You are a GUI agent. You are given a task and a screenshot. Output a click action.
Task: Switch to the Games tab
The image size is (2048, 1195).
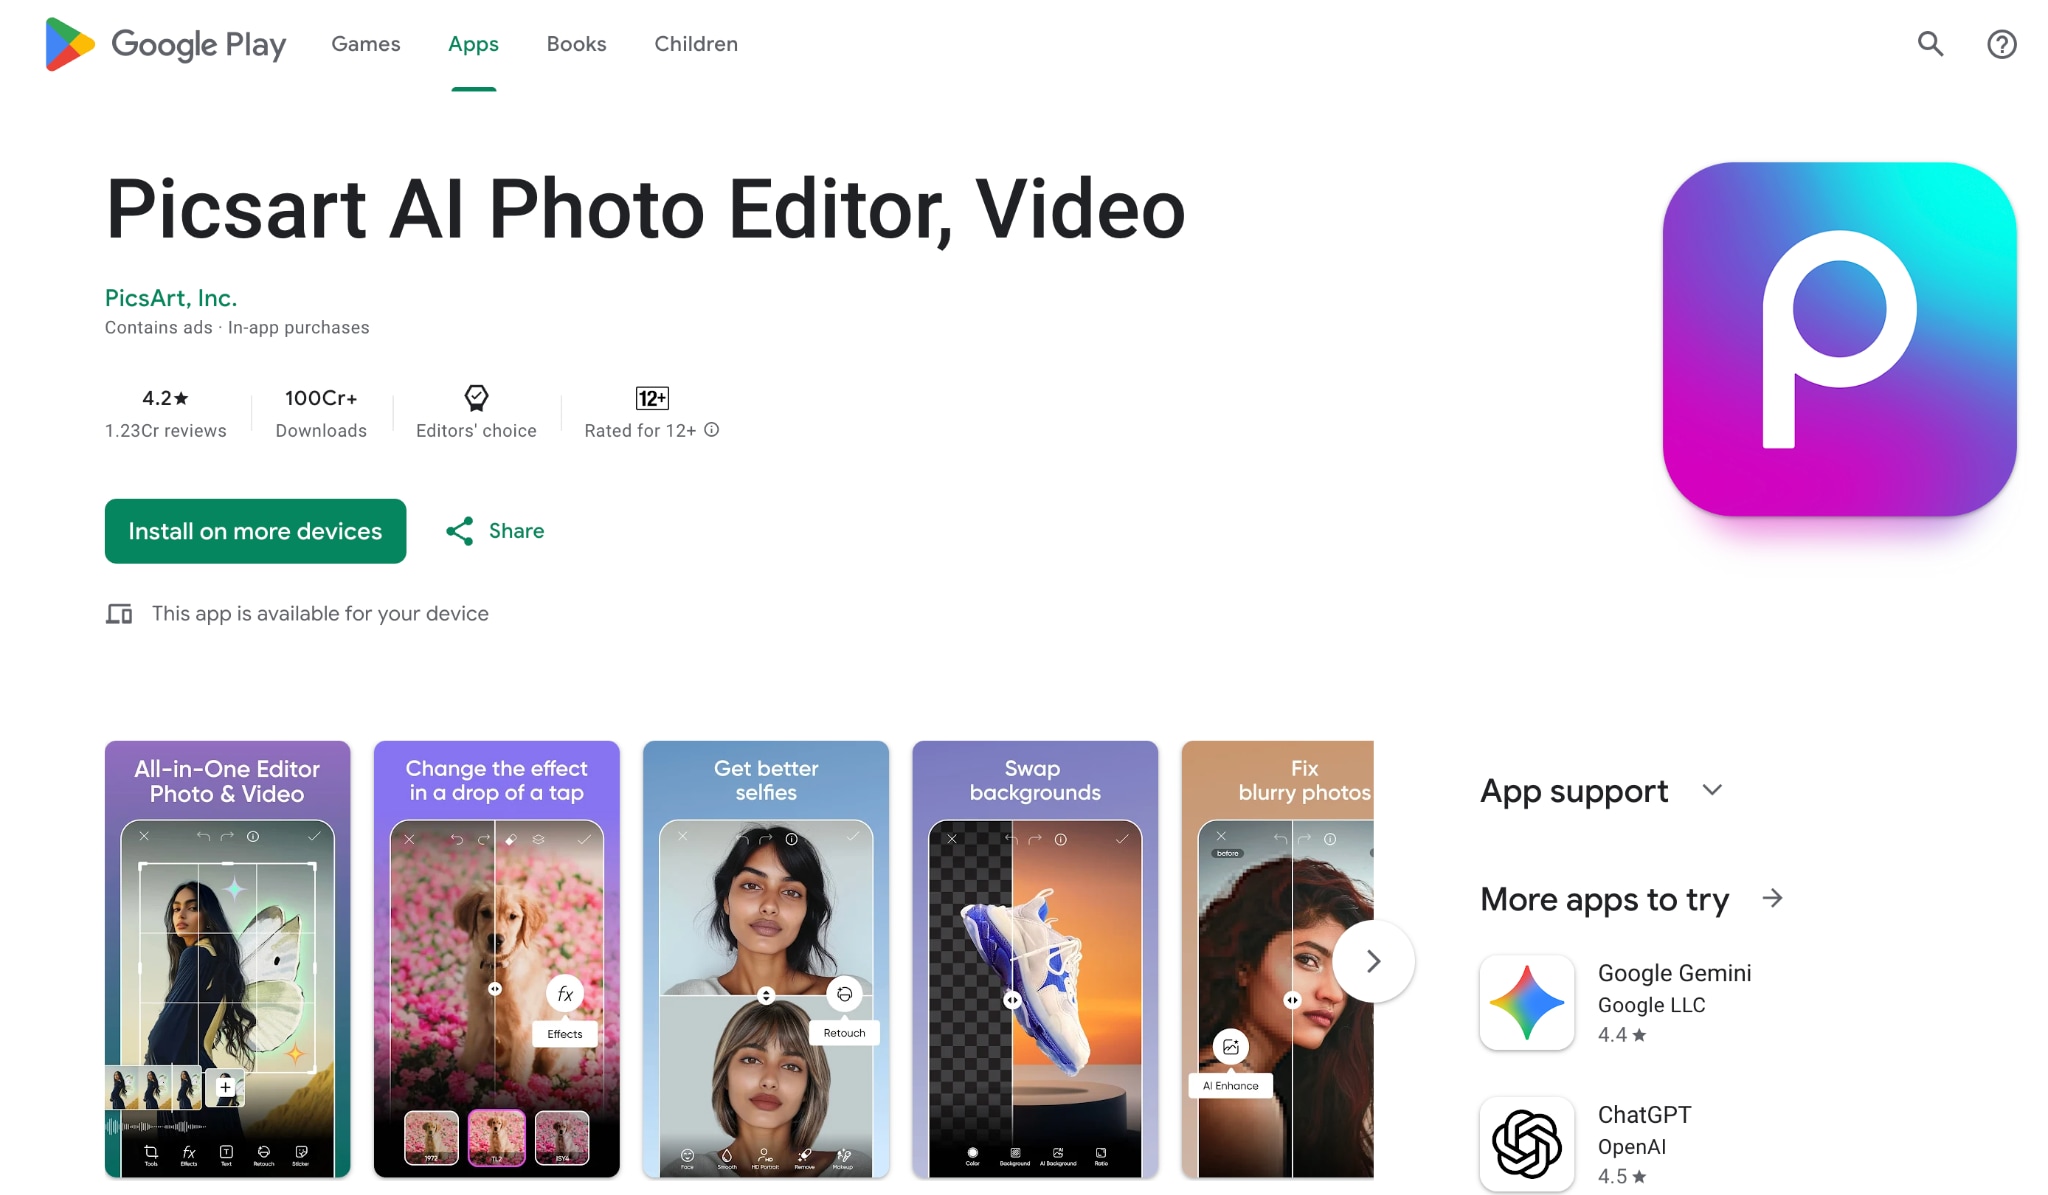coord(365,44)
